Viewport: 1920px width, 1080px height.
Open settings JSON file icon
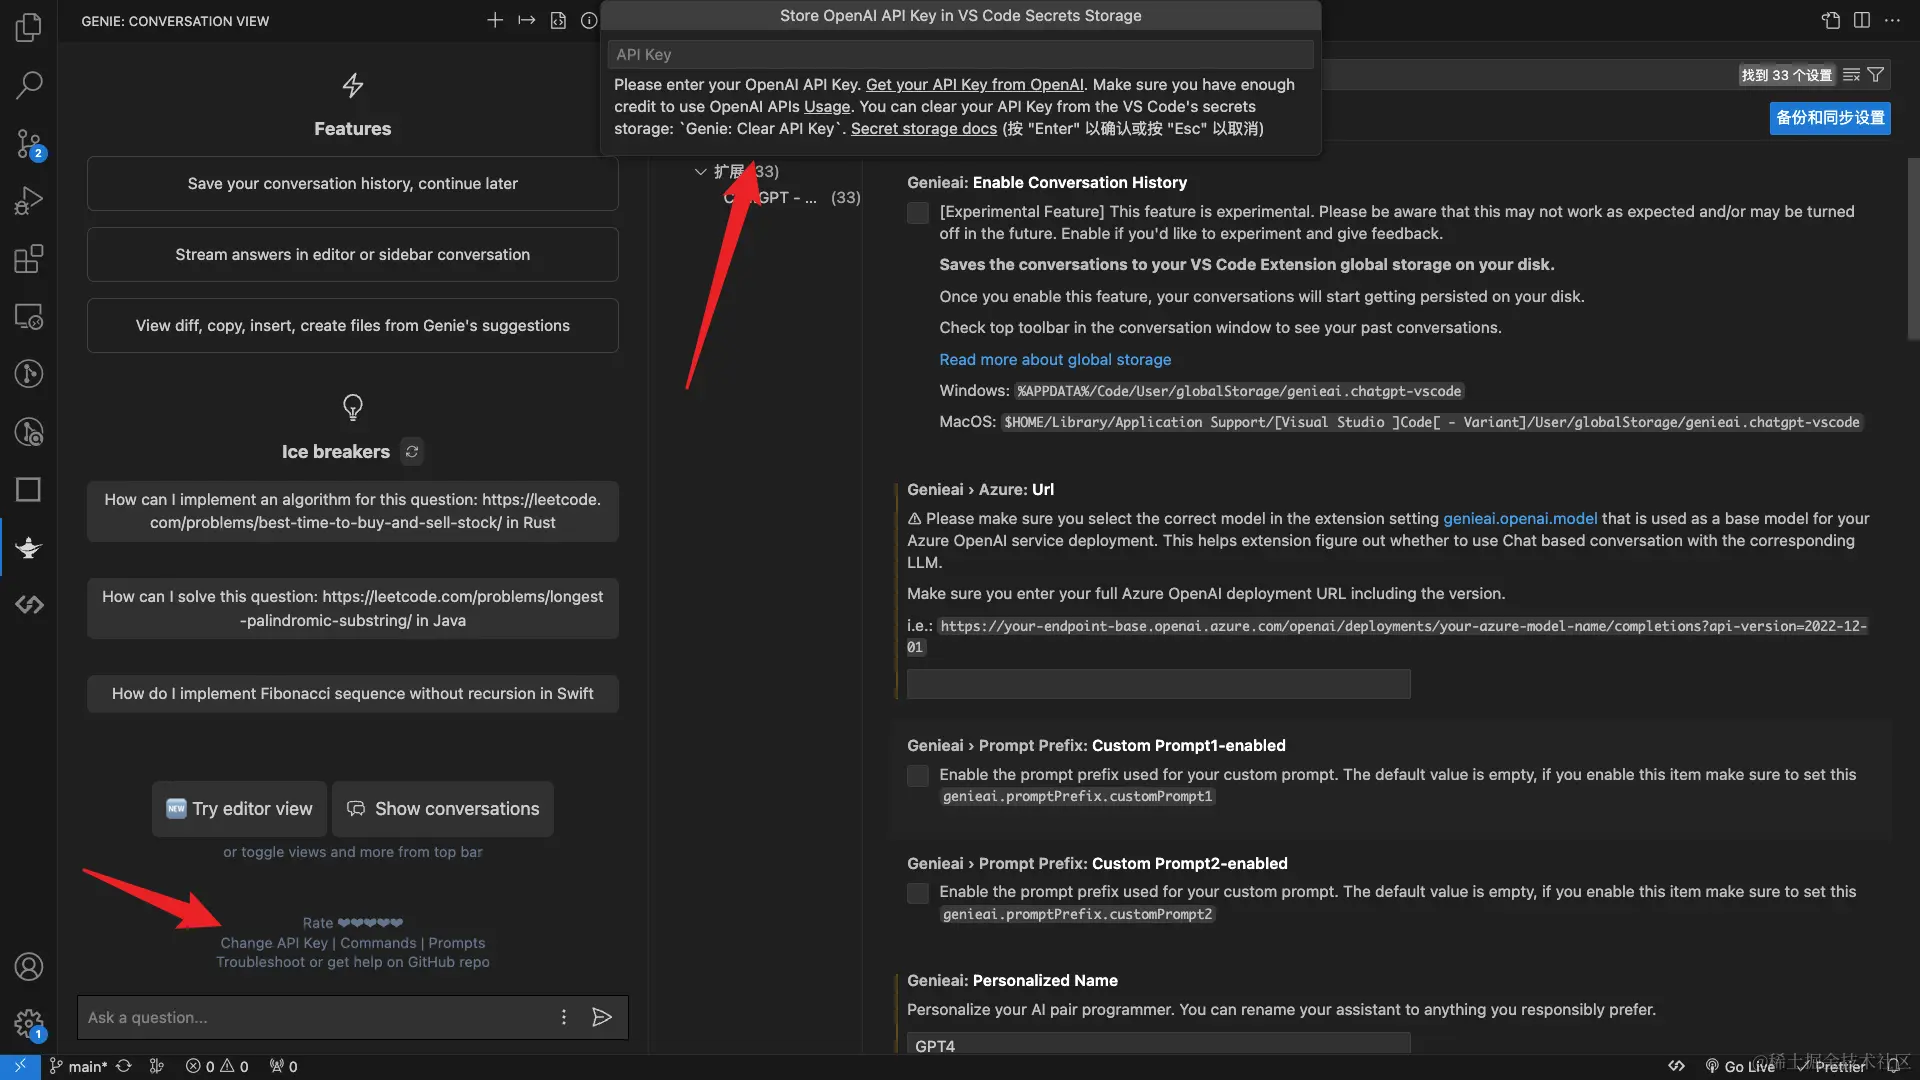pyautogui.click(x=1831, y=20)
